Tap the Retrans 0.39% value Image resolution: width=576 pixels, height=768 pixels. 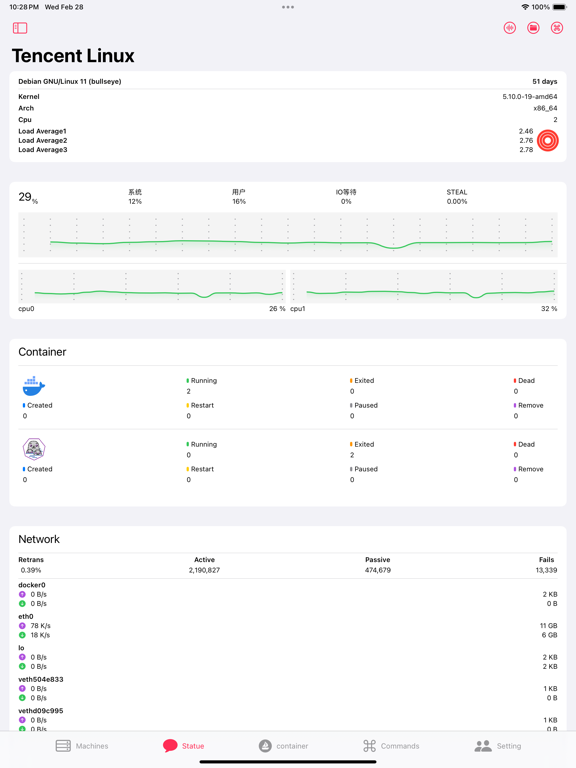tap(31, 570)
